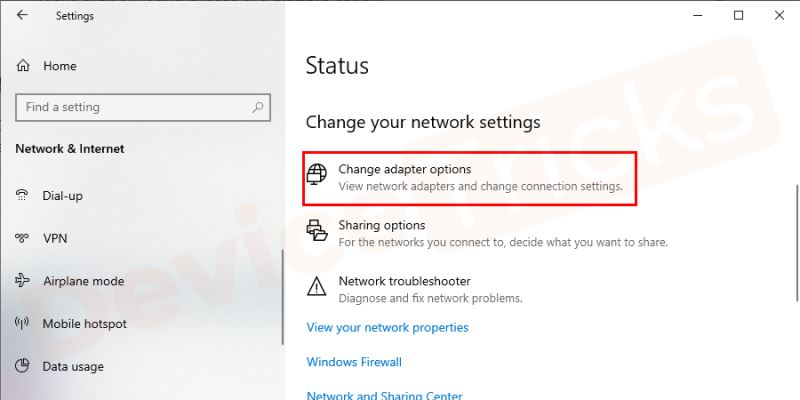
Task: Open View your network properties link
Action: (x=387, y=327)
